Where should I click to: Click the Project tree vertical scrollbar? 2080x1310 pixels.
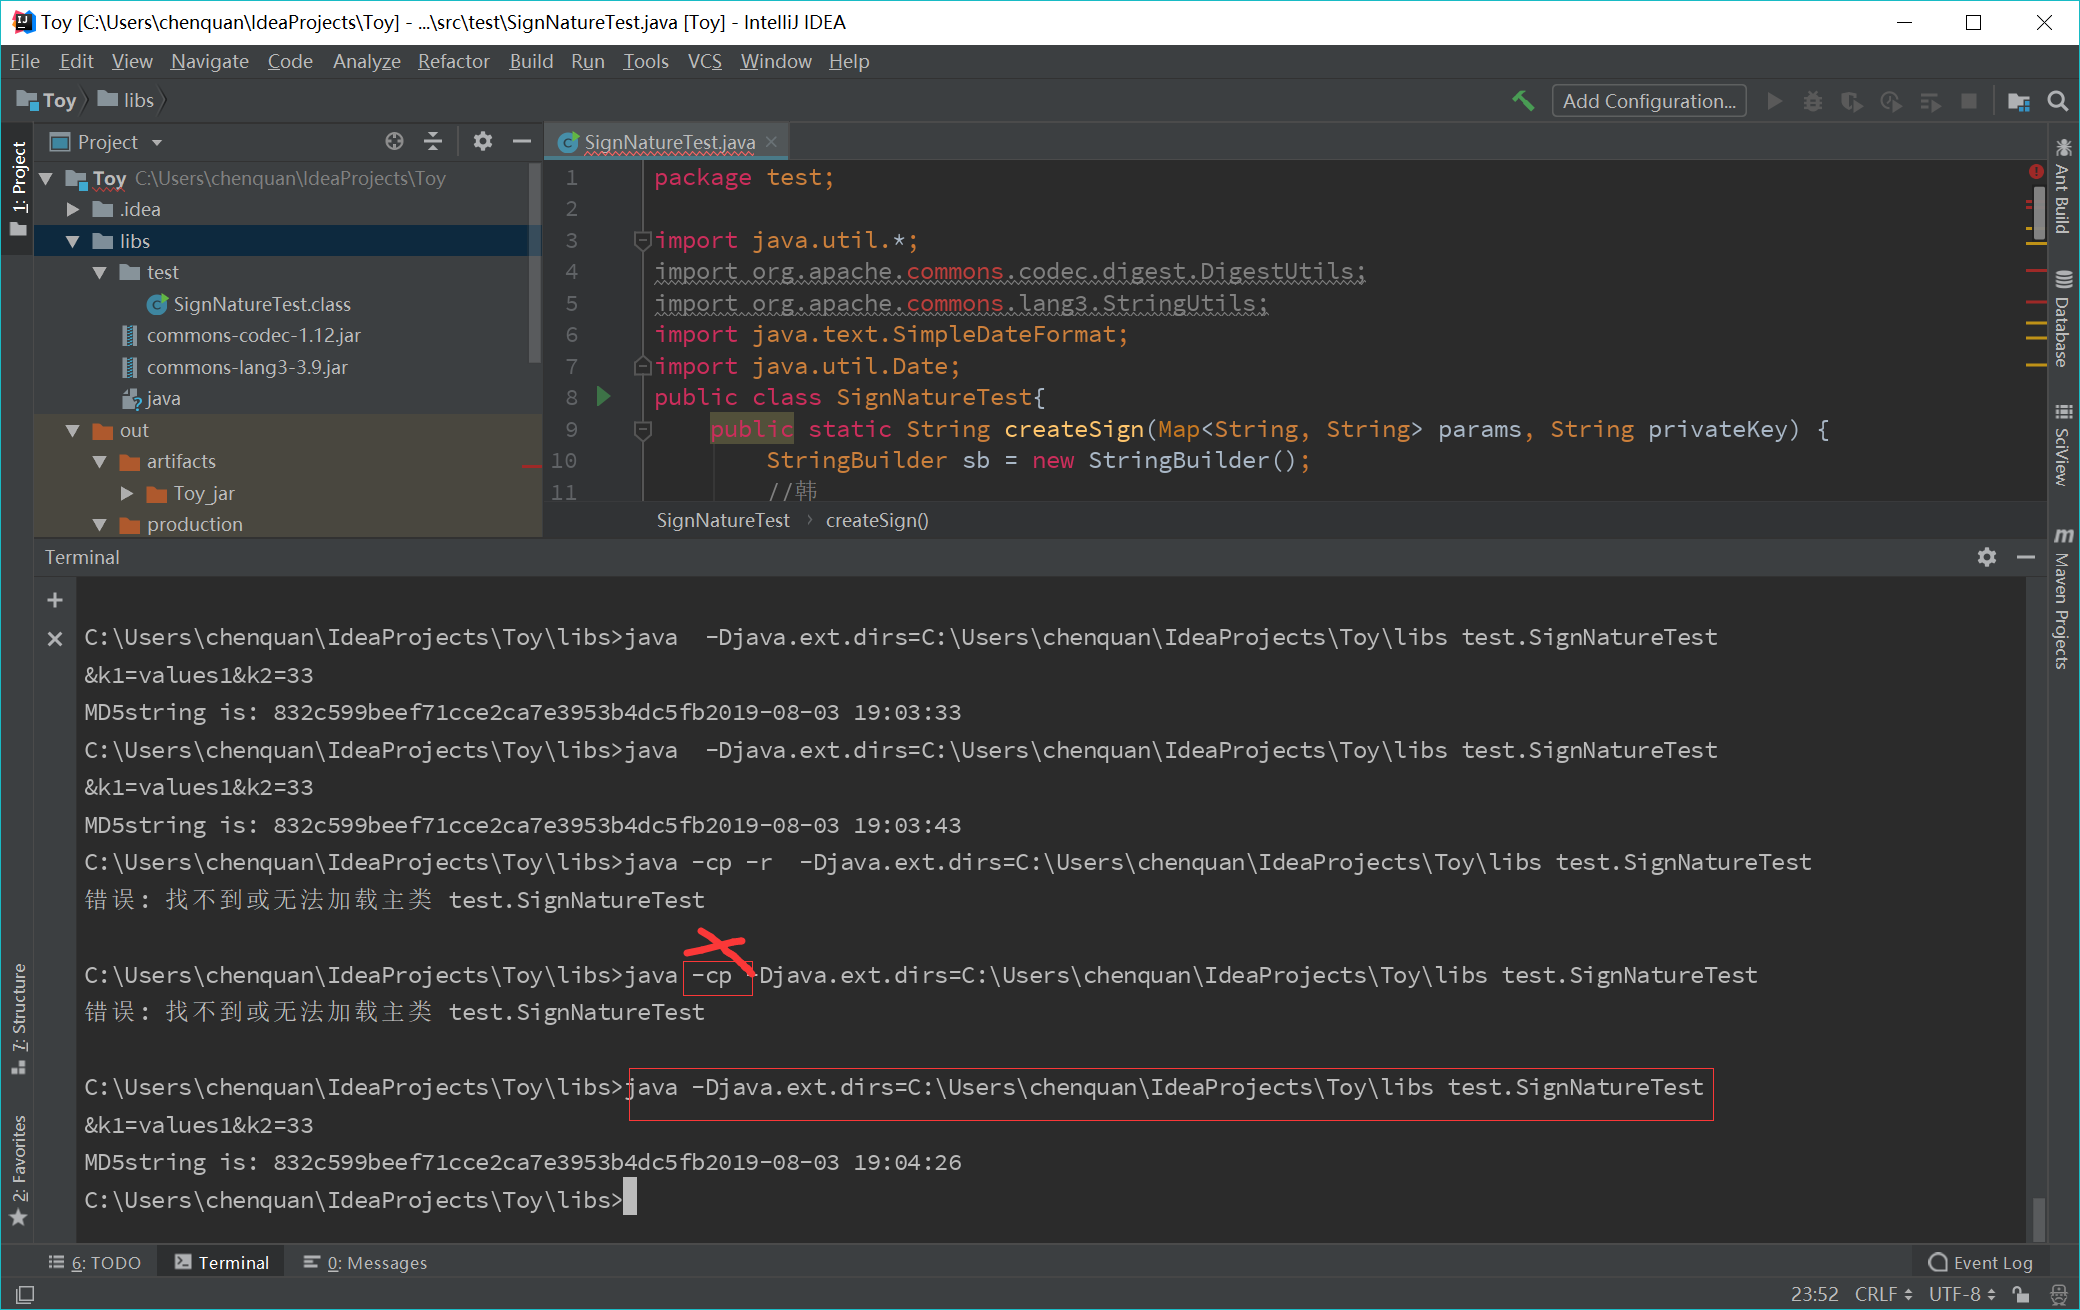tap(535, 263)
